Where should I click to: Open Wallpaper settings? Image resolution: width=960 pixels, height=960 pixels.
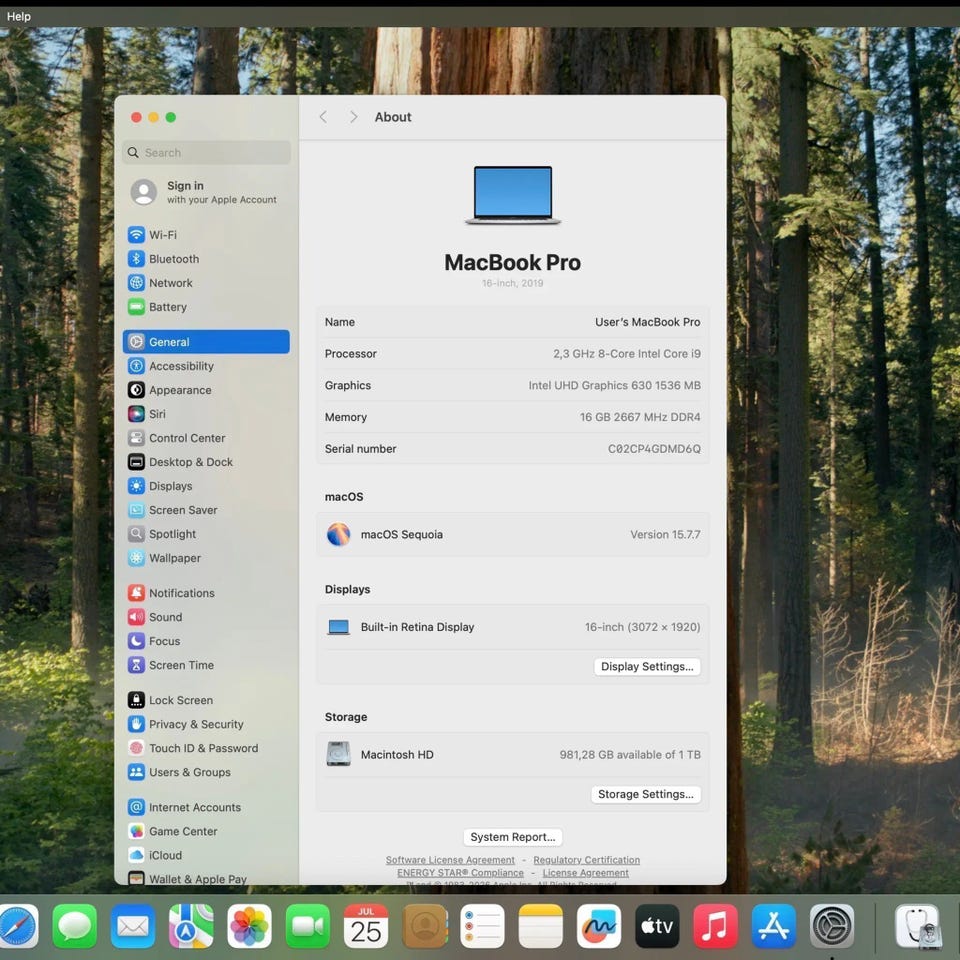click(x=206, y=558)
